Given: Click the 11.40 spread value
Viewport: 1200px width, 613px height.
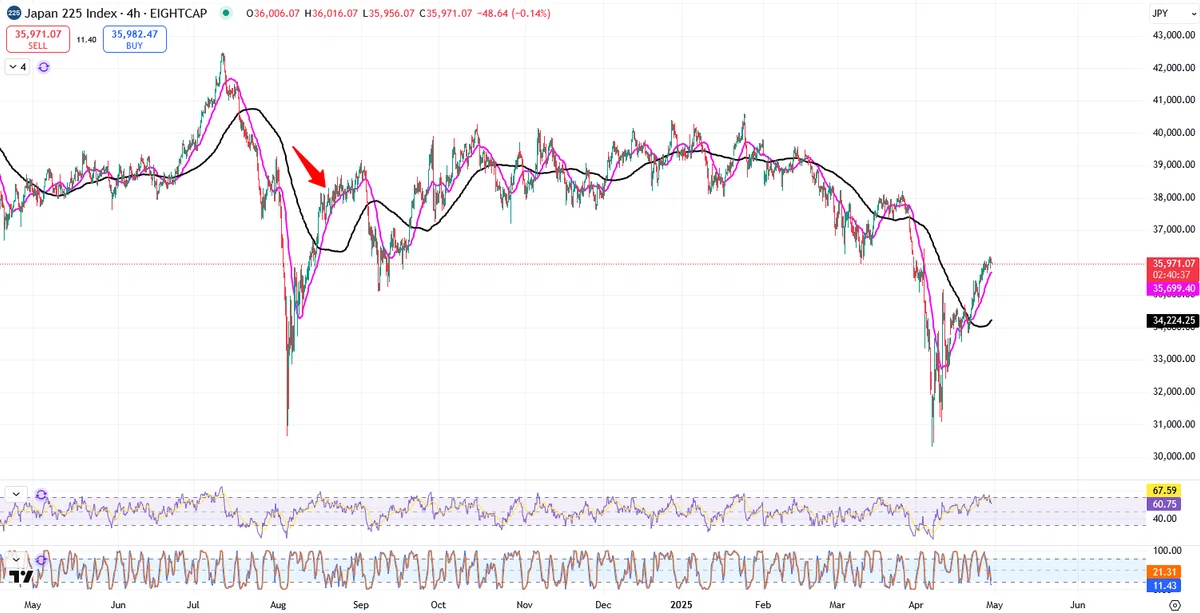Looking at the screenshot, I should 86,39.
